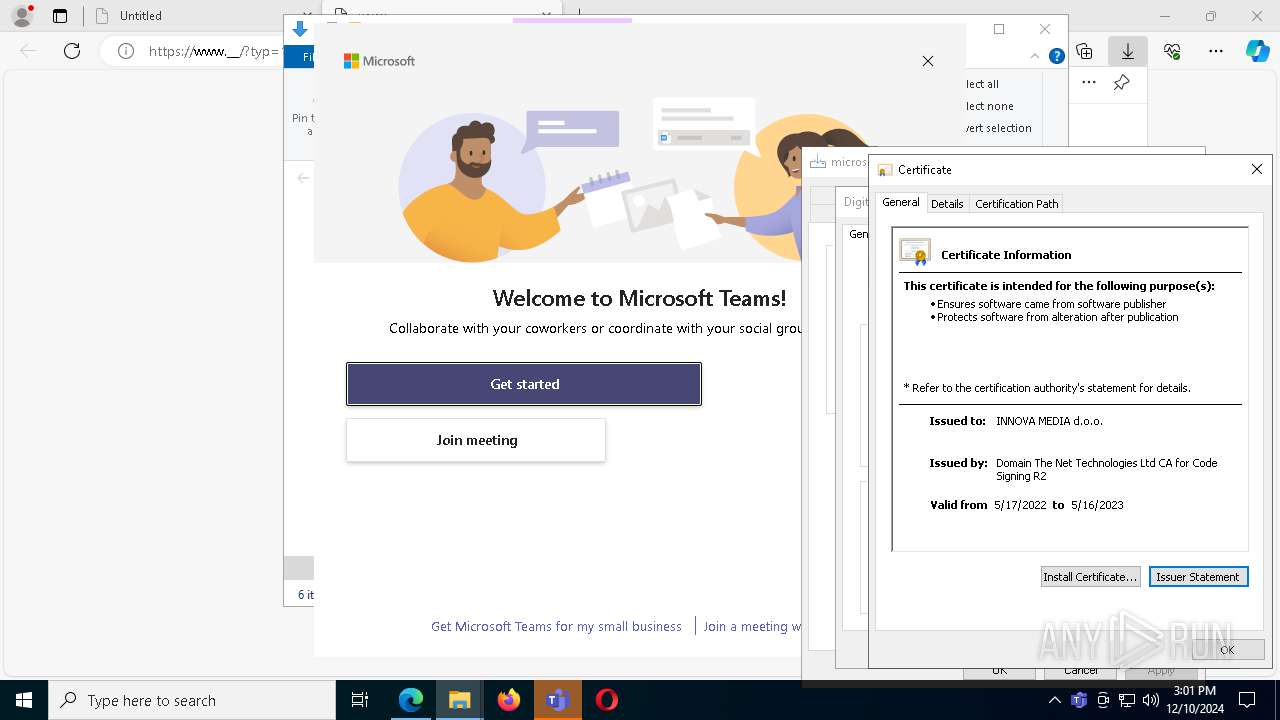Show hidden system tray icons
Screen dimensions: 1280x720
point(1055,700)
